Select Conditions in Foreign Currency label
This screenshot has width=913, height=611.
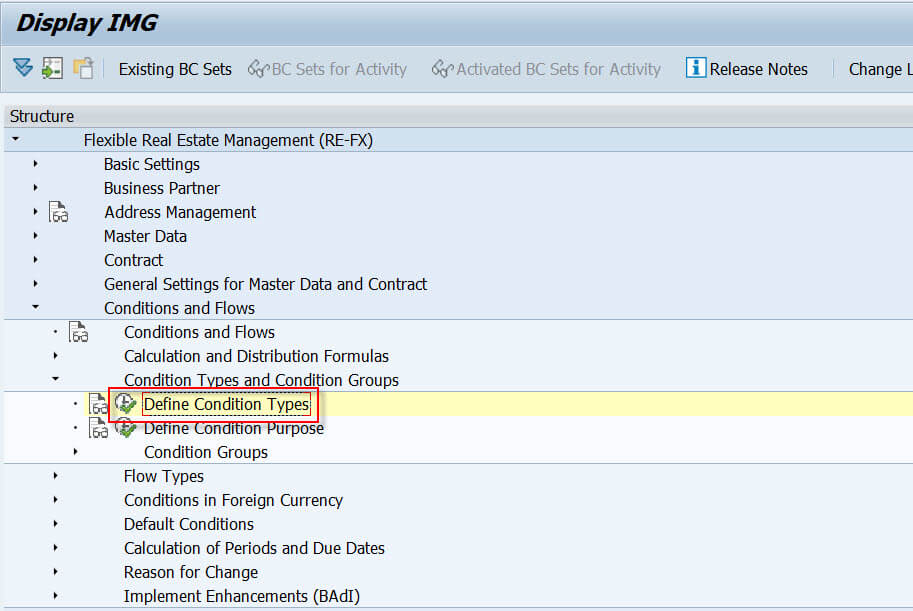click(233, 500)
